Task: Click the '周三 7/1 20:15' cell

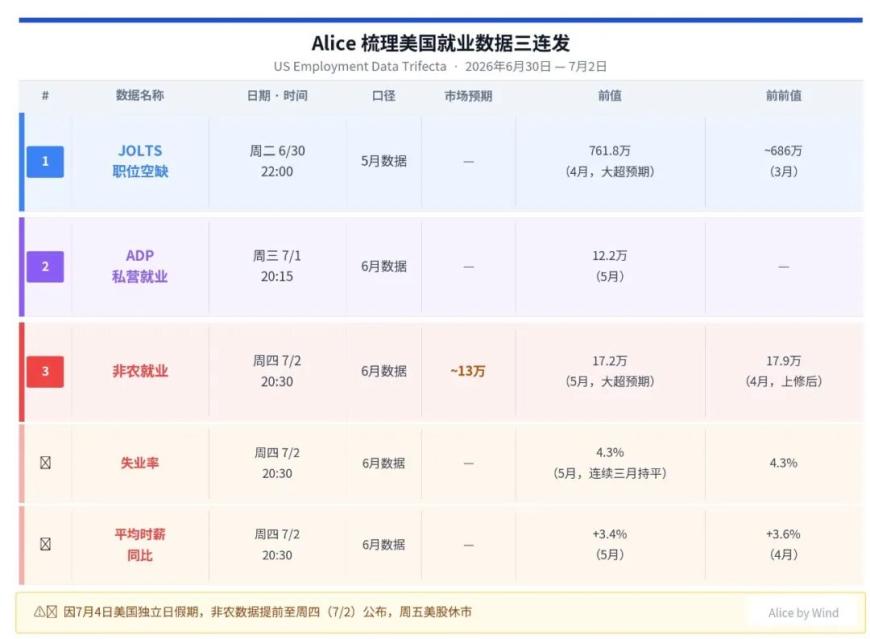Action: [277, 266]
